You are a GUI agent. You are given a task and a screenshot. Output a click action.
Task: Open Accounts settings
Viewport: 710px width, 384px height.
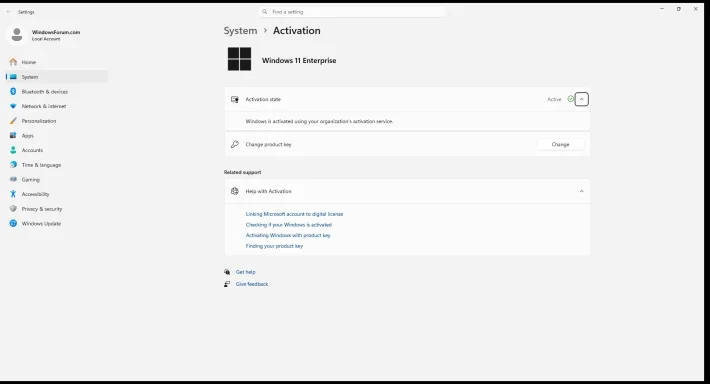tap(58, 150)
